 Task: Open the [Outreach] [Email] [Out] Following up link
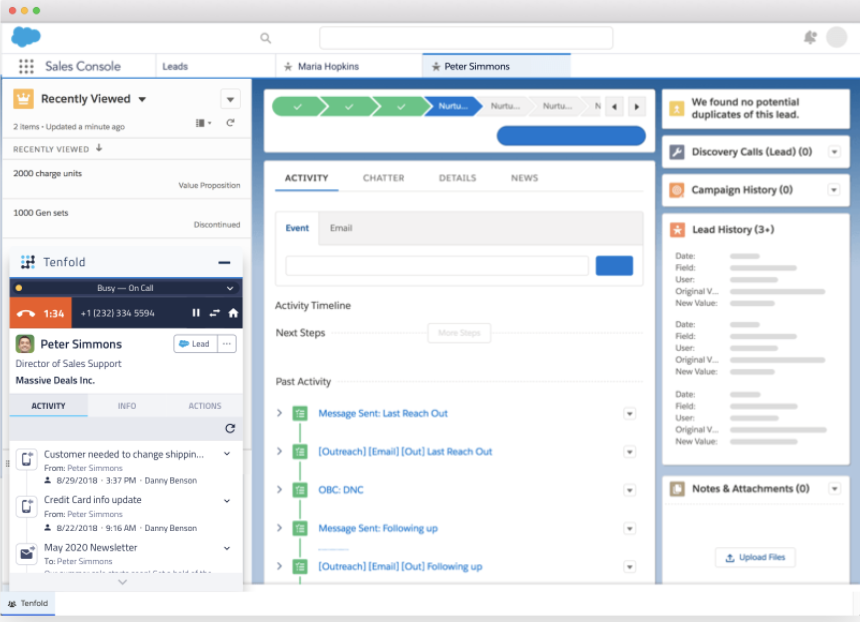pos(400,567)
